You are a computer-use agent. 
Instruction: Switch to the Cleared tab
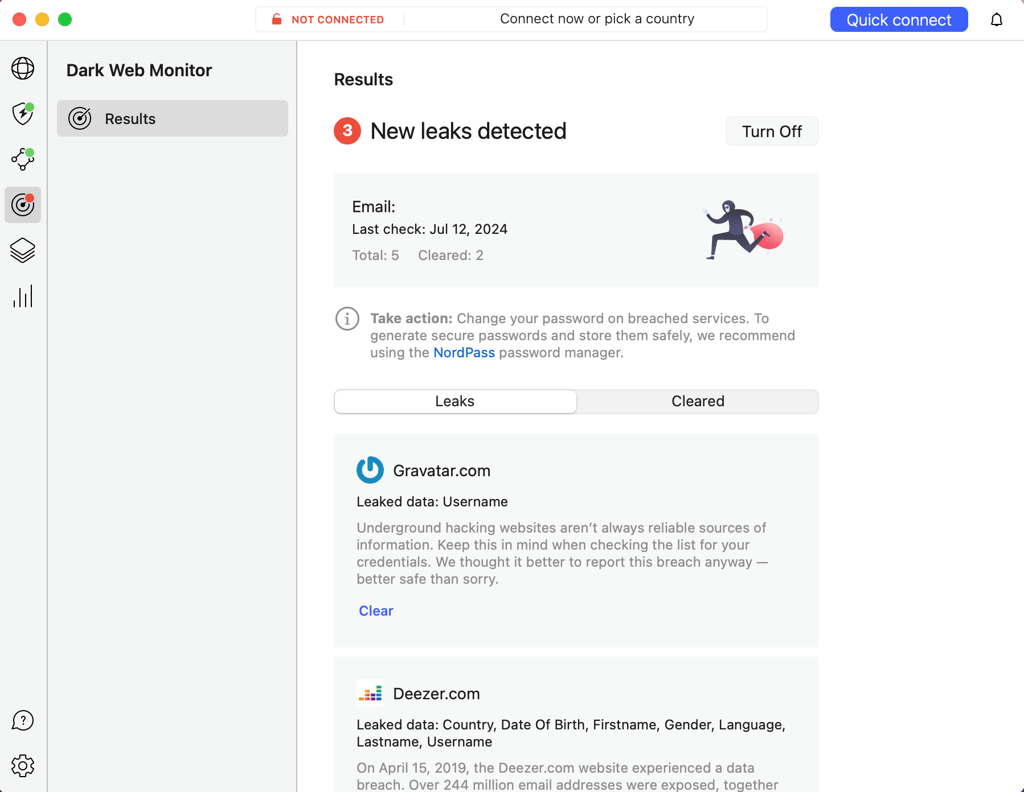697,401
